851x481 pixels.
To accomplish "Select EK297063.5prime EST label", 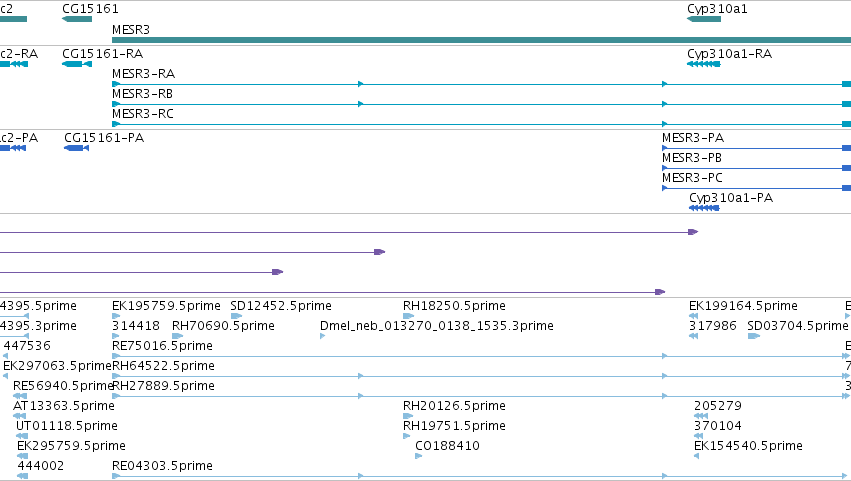I will point(58,366).
